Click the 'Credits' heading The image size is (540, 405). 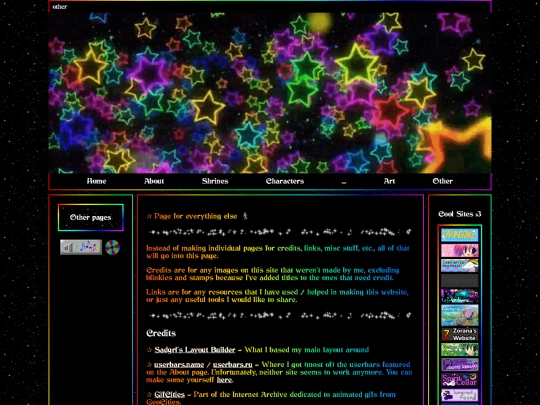coord(161,333)
